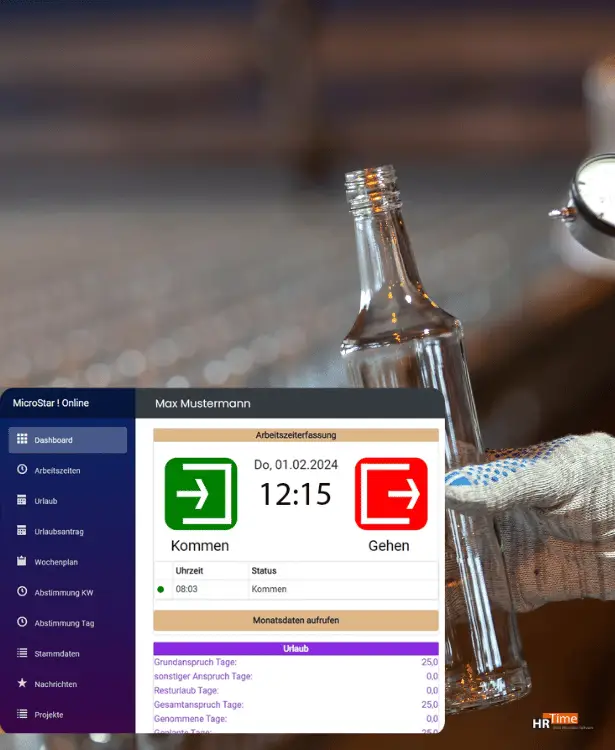Click the sonstiger Anspruch Tage label
The width and height of the screenshot is (615, 750).
tap(203, 676)
